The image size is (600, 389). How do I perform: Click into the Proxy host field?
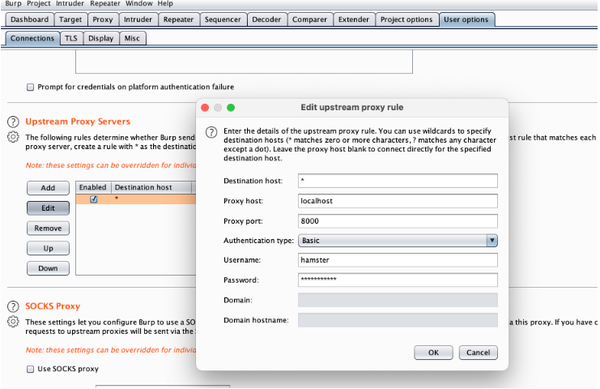pyautogui.click(x=398, y=201)
